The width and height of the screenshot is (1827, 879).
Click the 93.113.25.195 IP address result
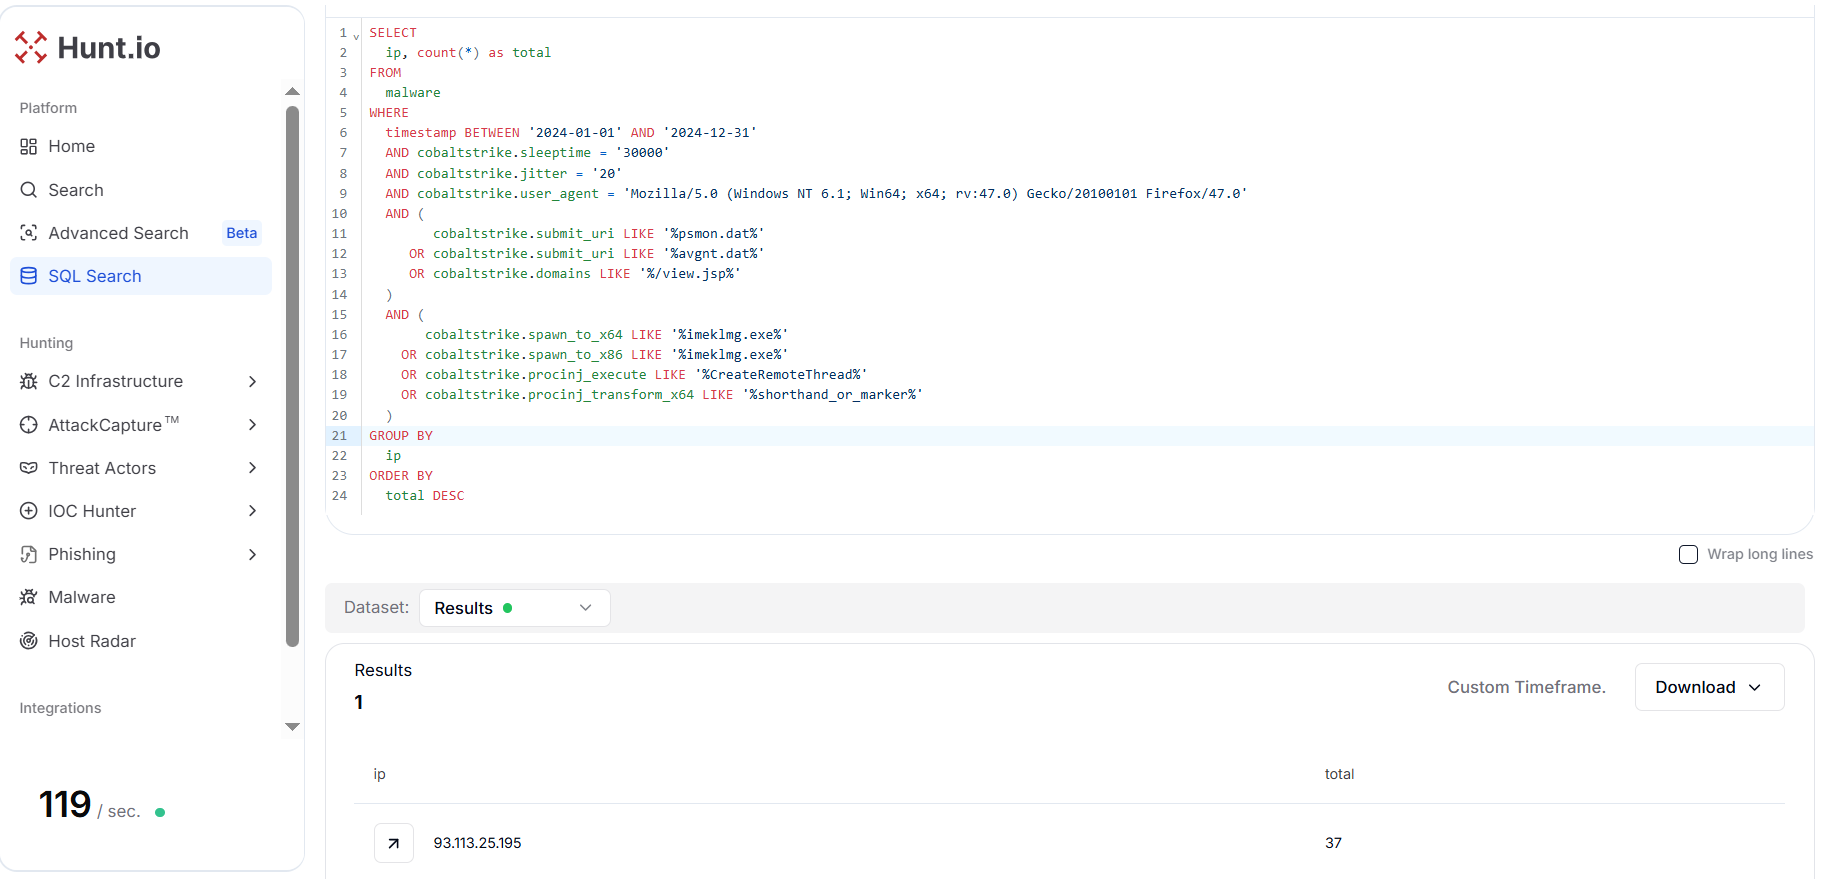click(x=477, y=843)
